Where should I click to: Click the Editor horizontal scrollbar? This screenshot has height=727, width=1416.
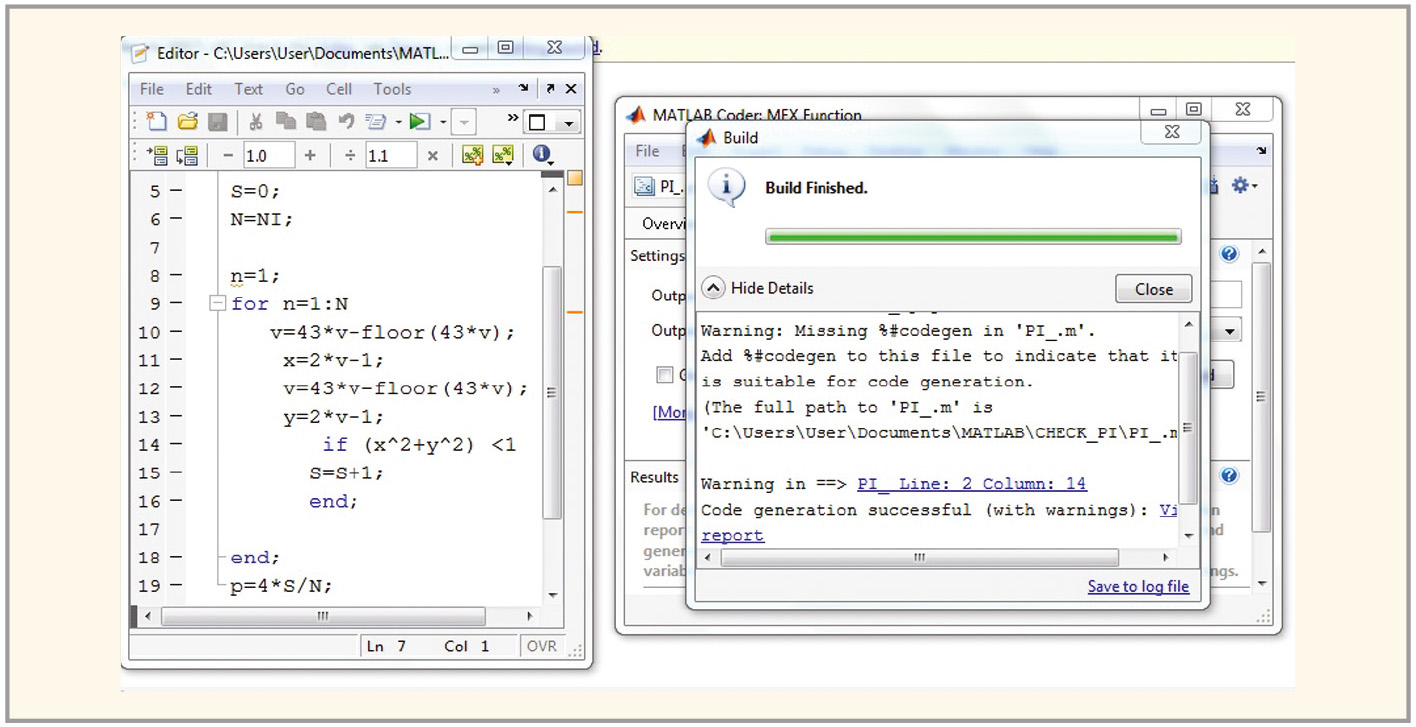point(322,617)
